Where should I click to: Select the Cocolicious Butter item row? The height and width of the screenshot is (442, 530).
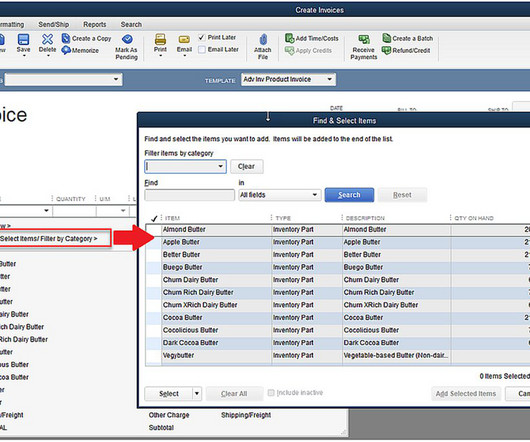click(338, 330)
